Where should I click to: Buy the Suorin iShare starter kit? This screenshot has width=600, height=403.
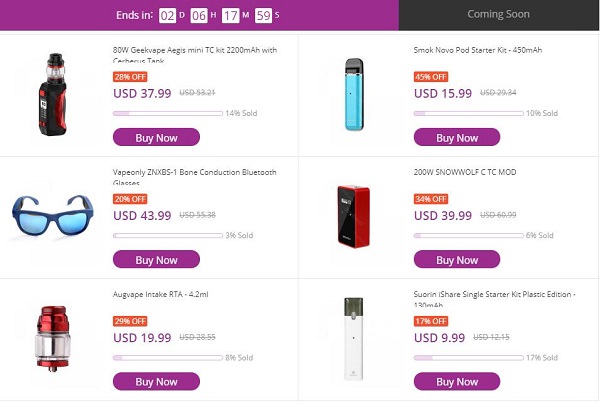pos(457,381)
